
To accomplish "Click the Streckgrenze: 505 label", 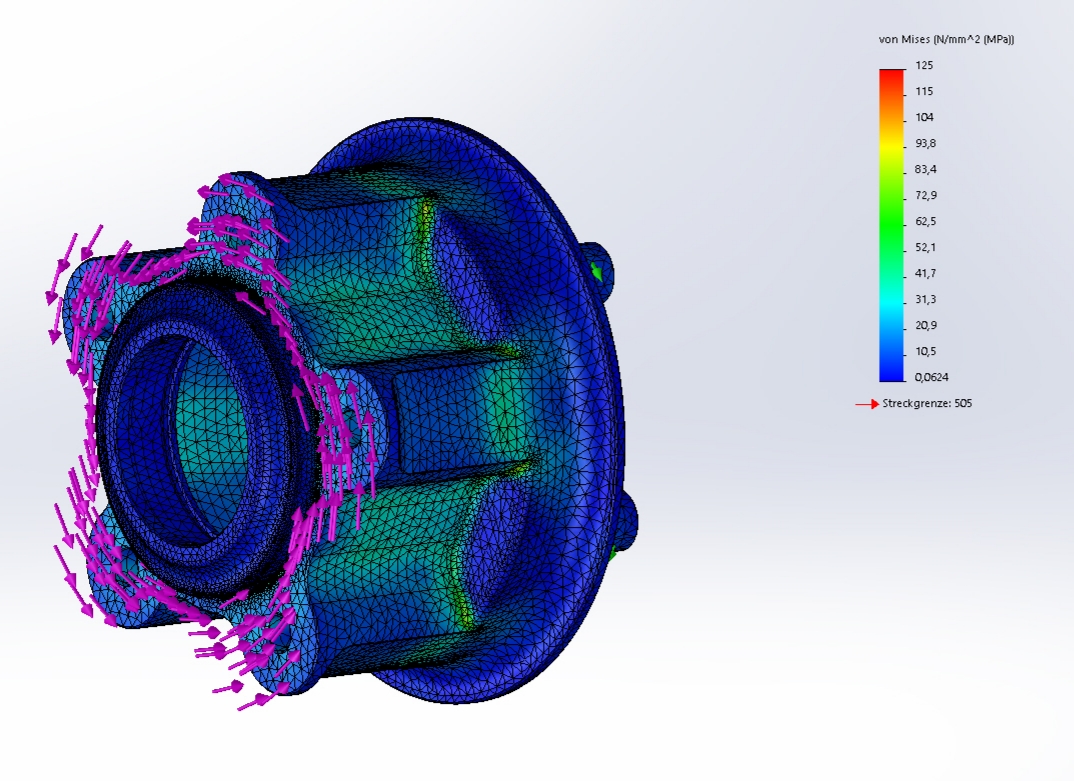I will 927,404.
